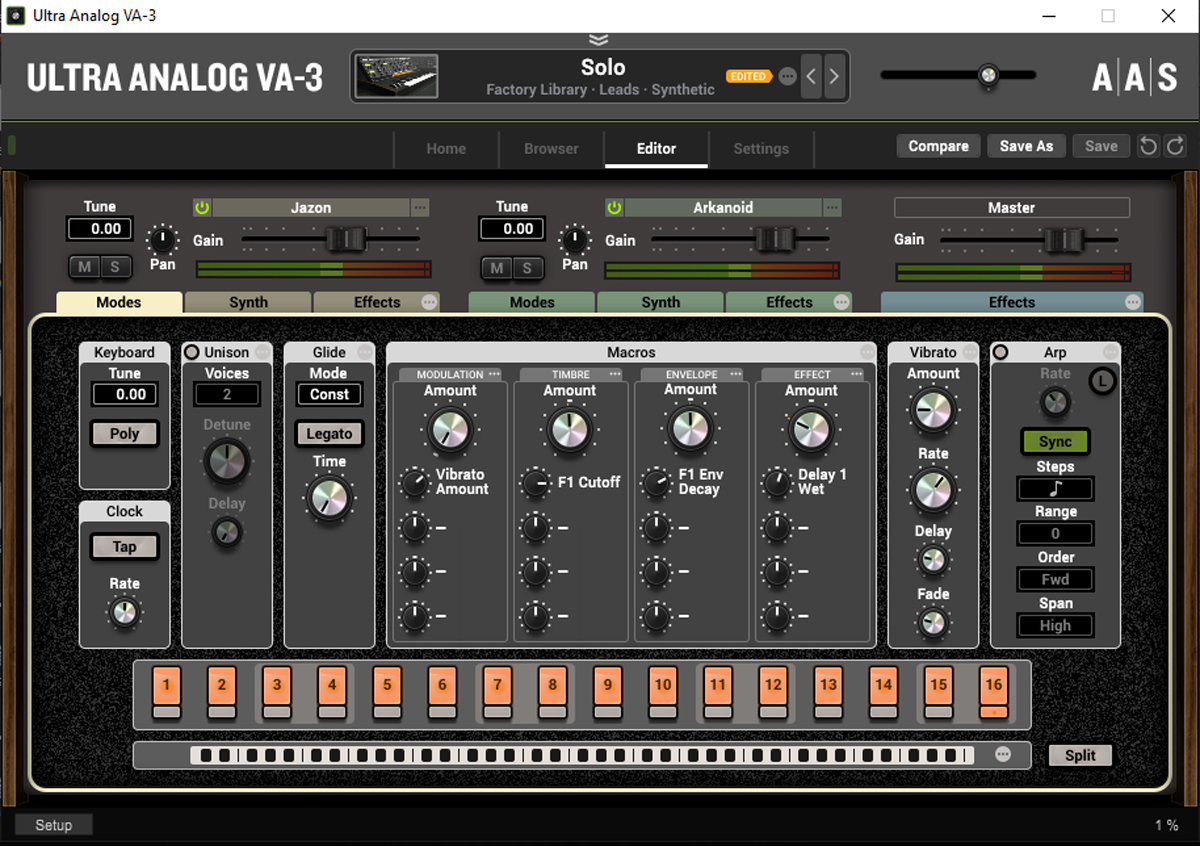Open EFFECT macro ellipsis menu

tap(856, 374)
